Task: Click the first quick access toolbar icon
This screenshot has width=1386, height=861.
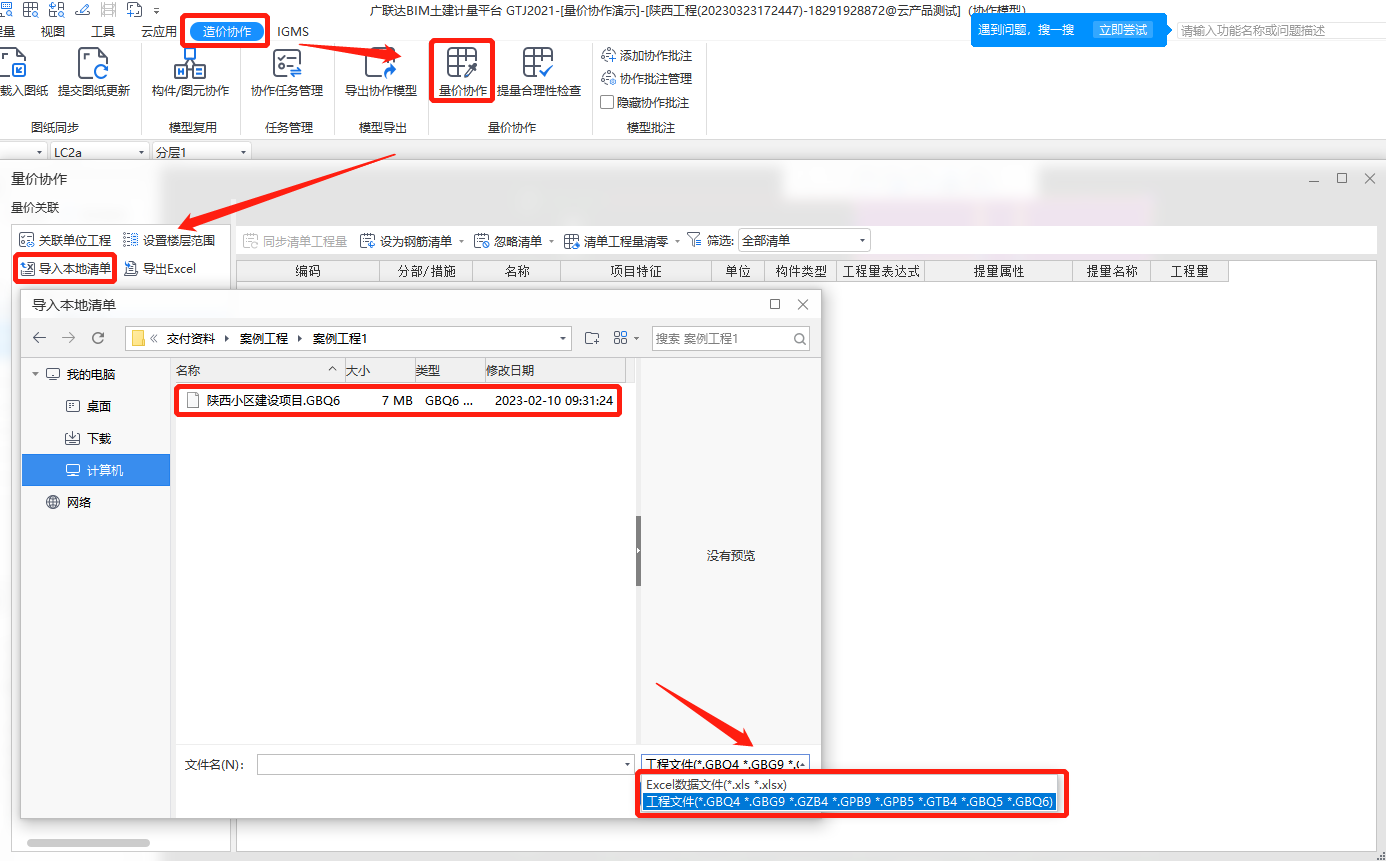Action: pyautogui.click(x=6, y=9)
